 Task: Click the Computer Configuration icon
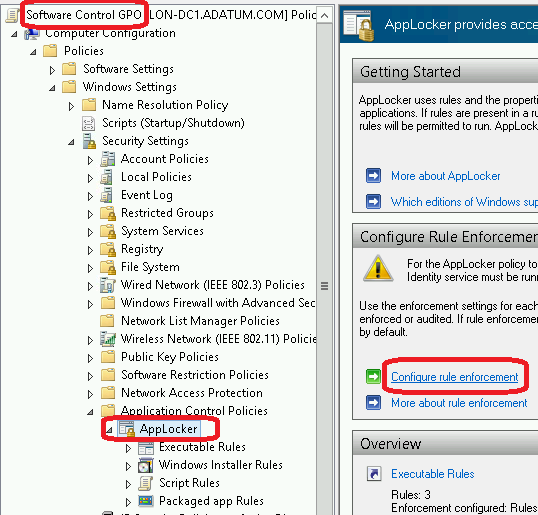(x=32, y=34)
